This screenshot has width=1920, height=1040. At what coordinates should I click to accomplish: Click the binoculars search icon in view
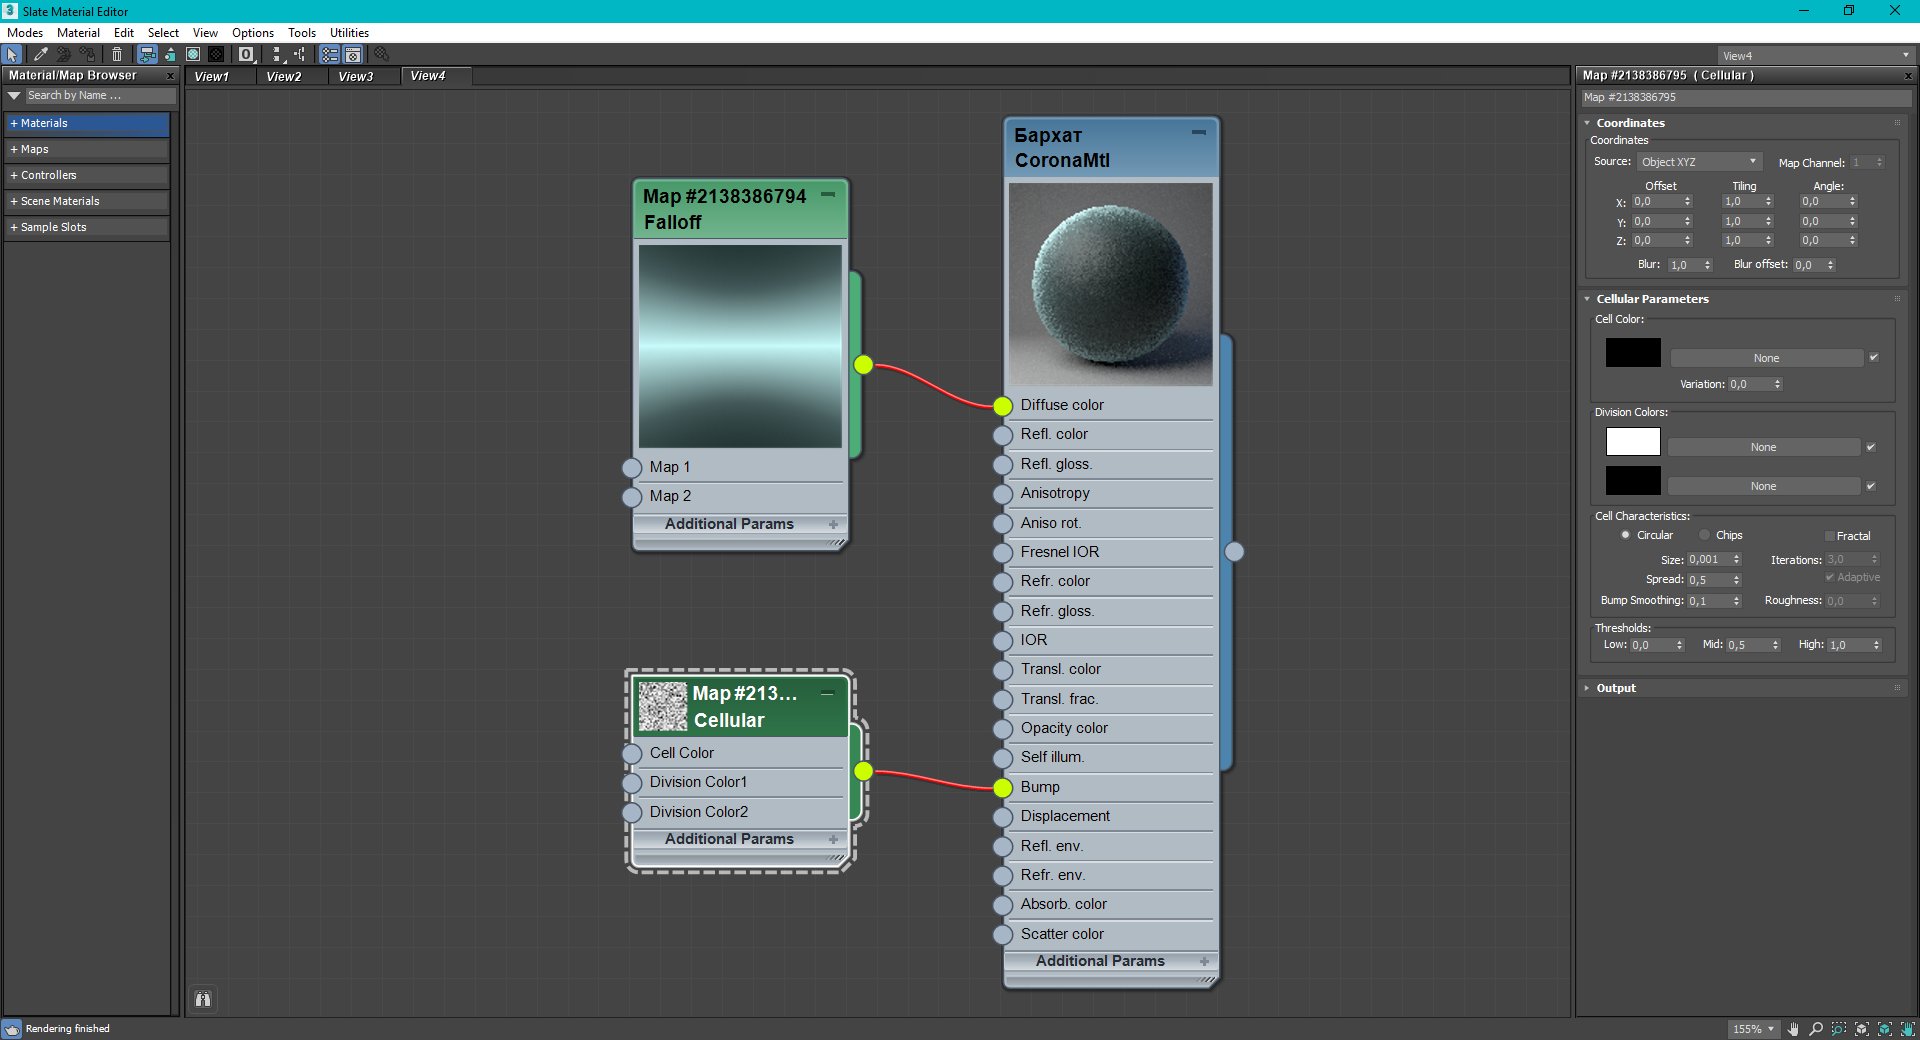click(x=203, y=999)
